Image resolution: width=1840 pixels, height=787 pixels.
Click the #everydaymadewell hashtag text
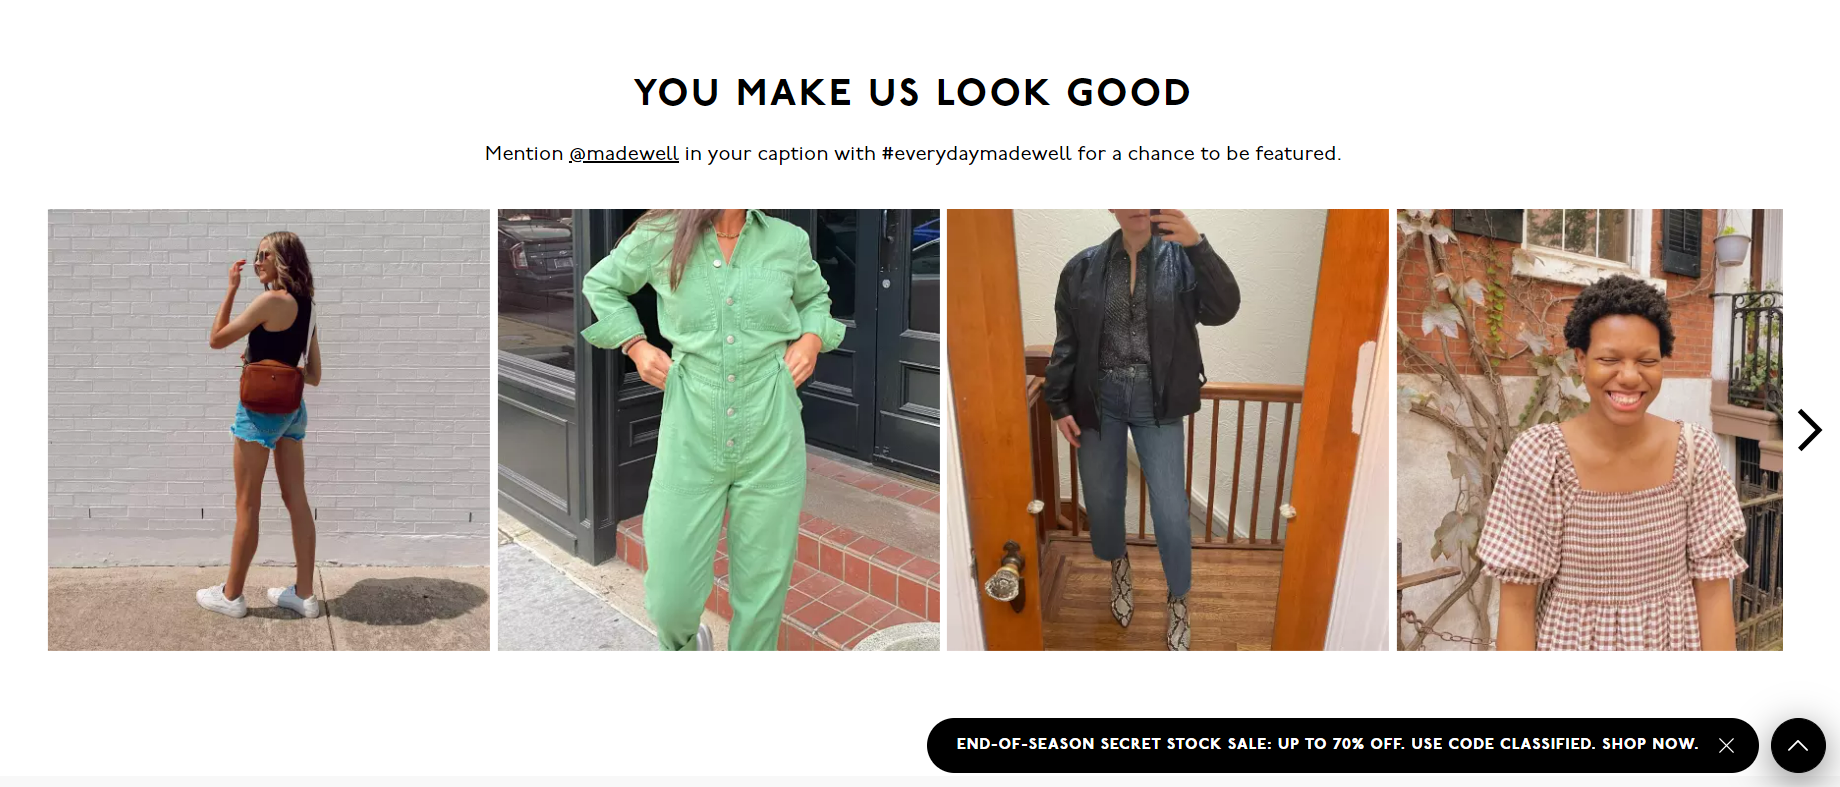(976, 153)
